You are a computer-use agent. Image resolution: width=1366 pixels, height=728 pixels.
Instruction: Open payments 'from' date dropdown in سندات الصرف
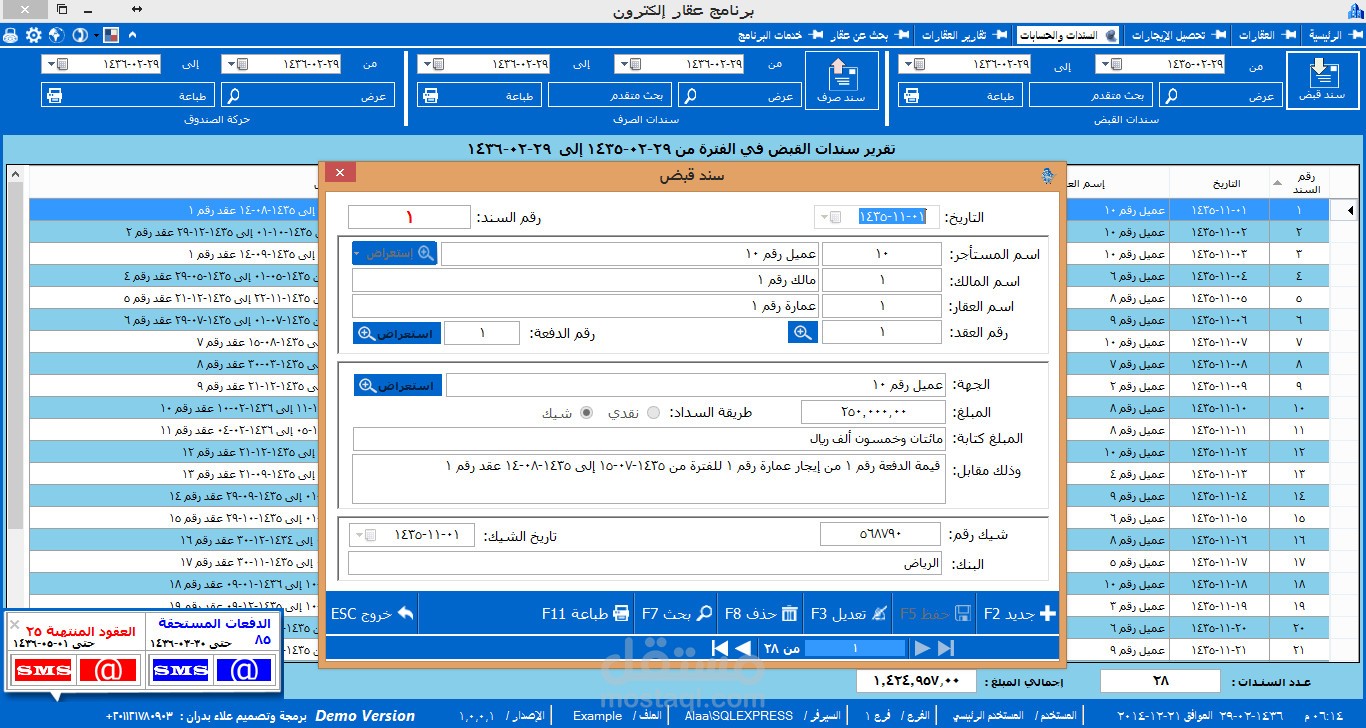(625, 64)
